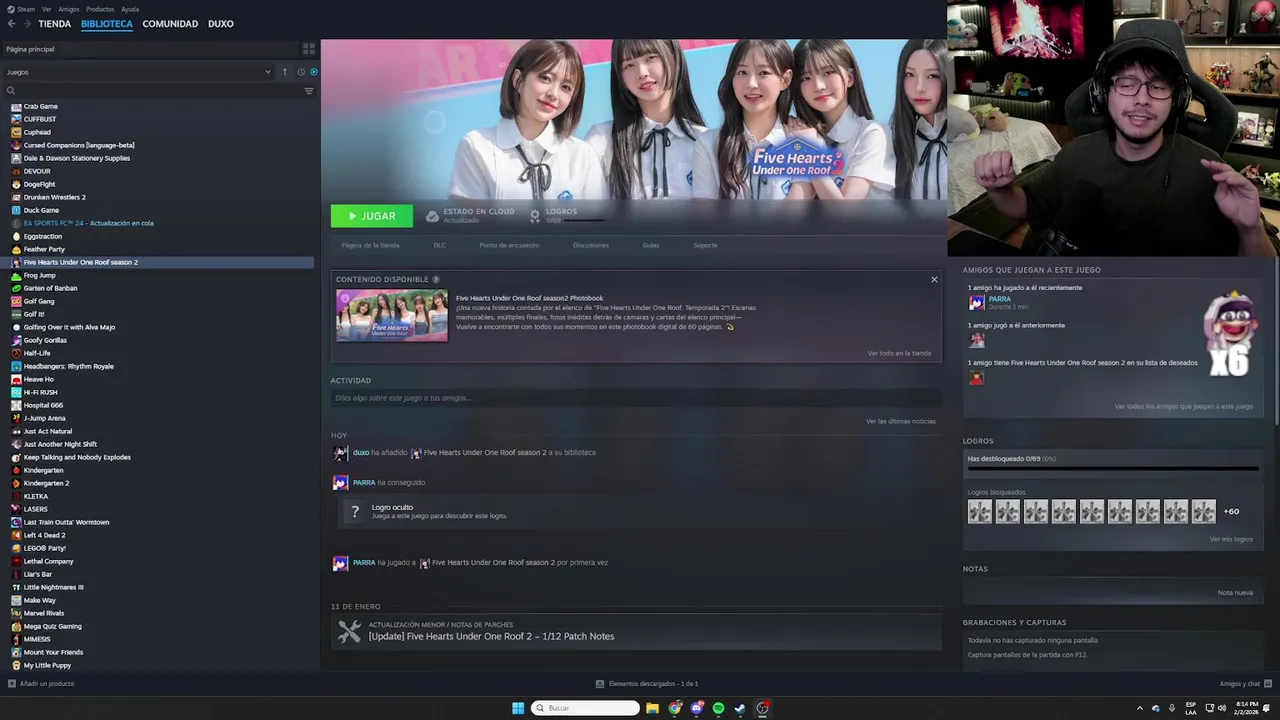Select Garten of Banban in the list
1280x720 pixels.
(x=50, y=288)
